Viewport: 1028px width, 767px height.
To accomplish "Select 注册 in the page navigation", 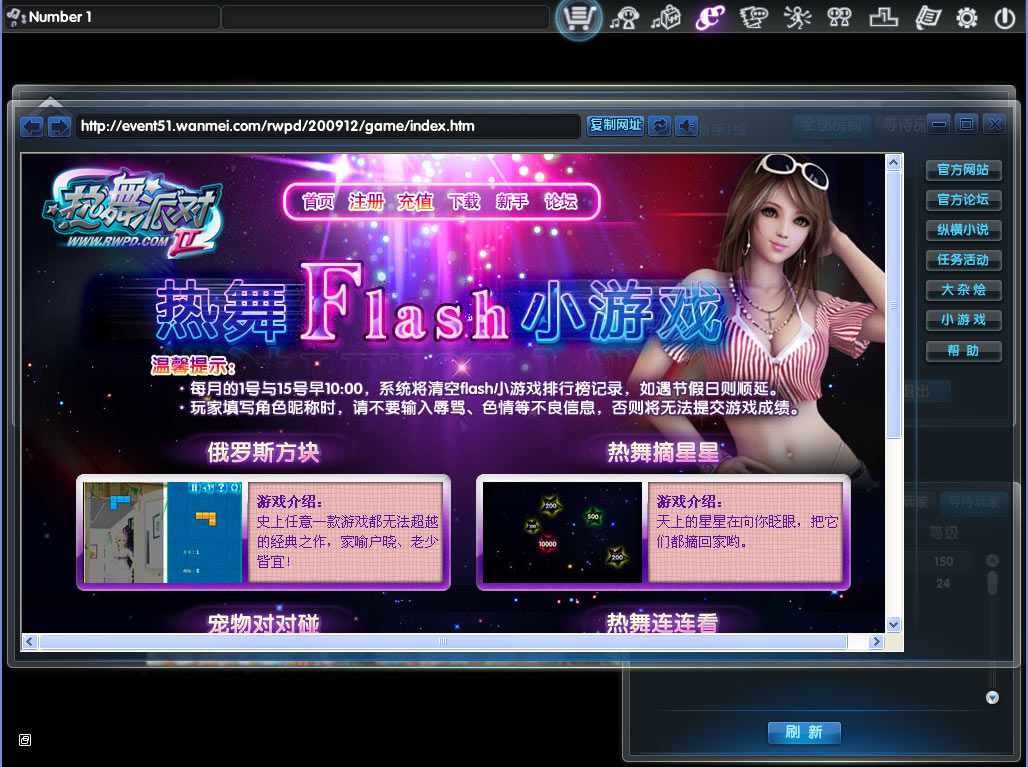I will 366,201.
